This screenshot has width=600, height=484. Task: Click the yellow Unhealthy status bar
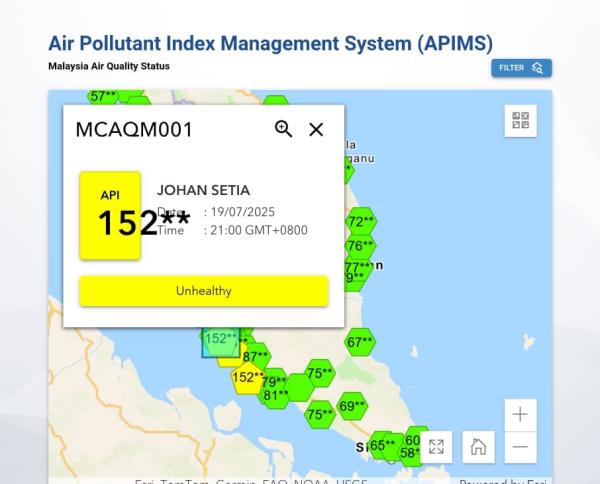203,291
